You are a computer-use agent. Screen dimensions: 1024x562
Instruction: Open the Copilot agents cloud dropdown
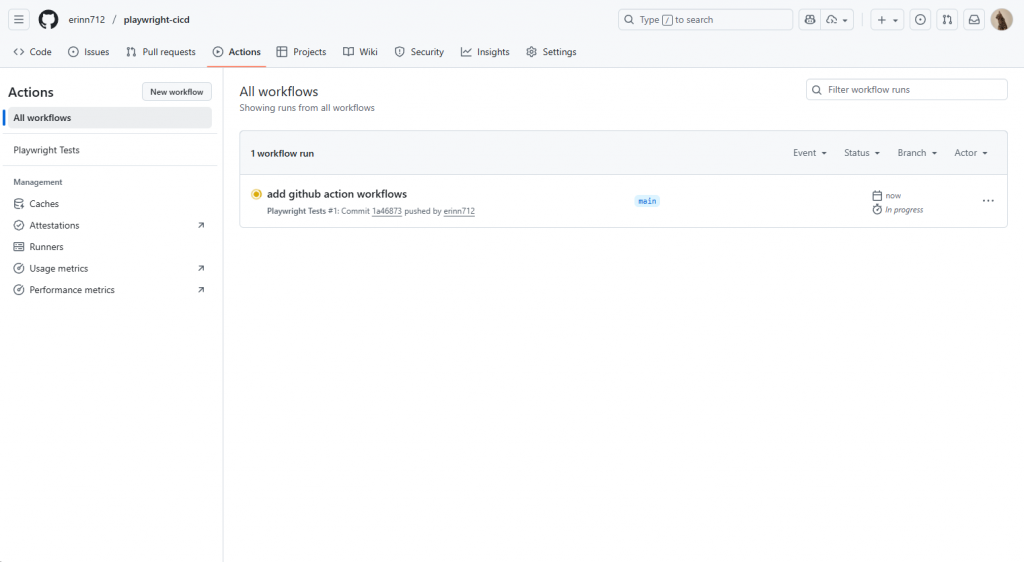coord(837,20)
